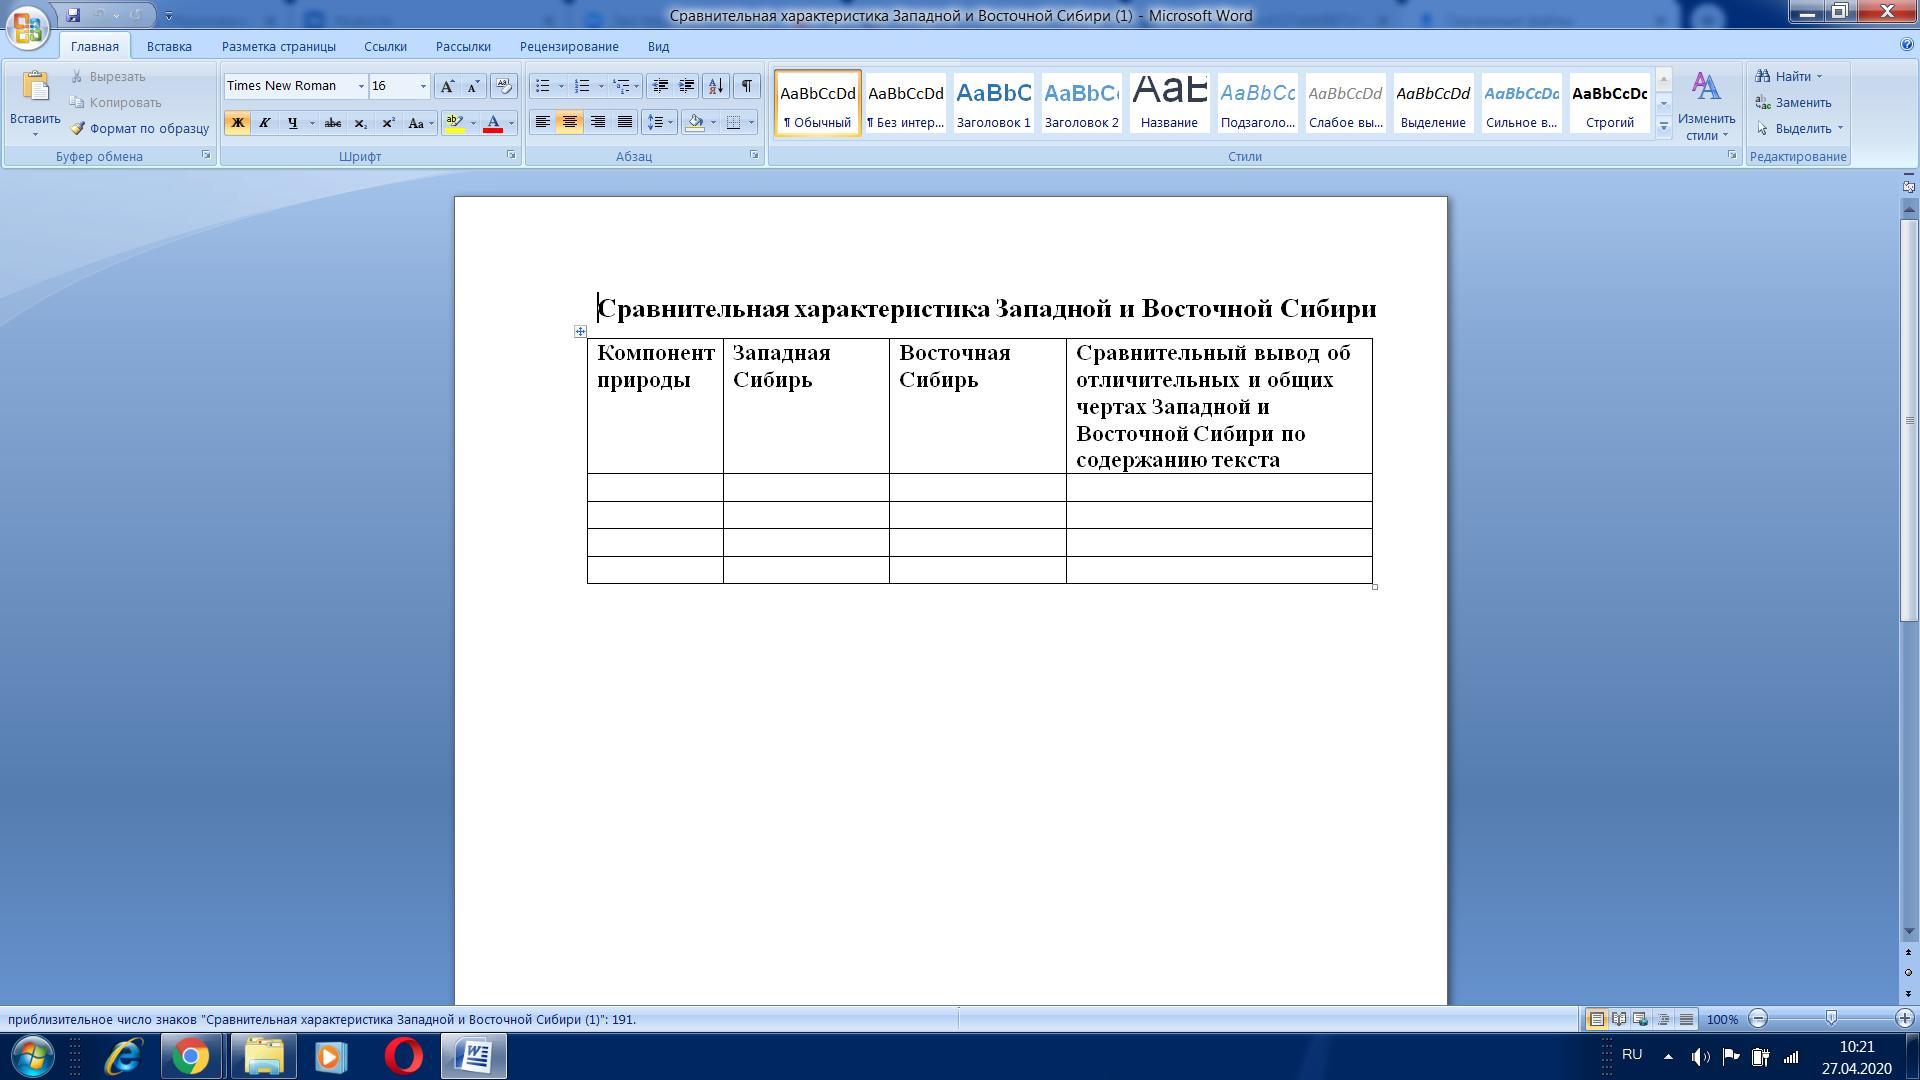The width and height of the screenshot is (1920, 1080).
Task: Click the Grow Font icon
Action: [x=447, y=86]
